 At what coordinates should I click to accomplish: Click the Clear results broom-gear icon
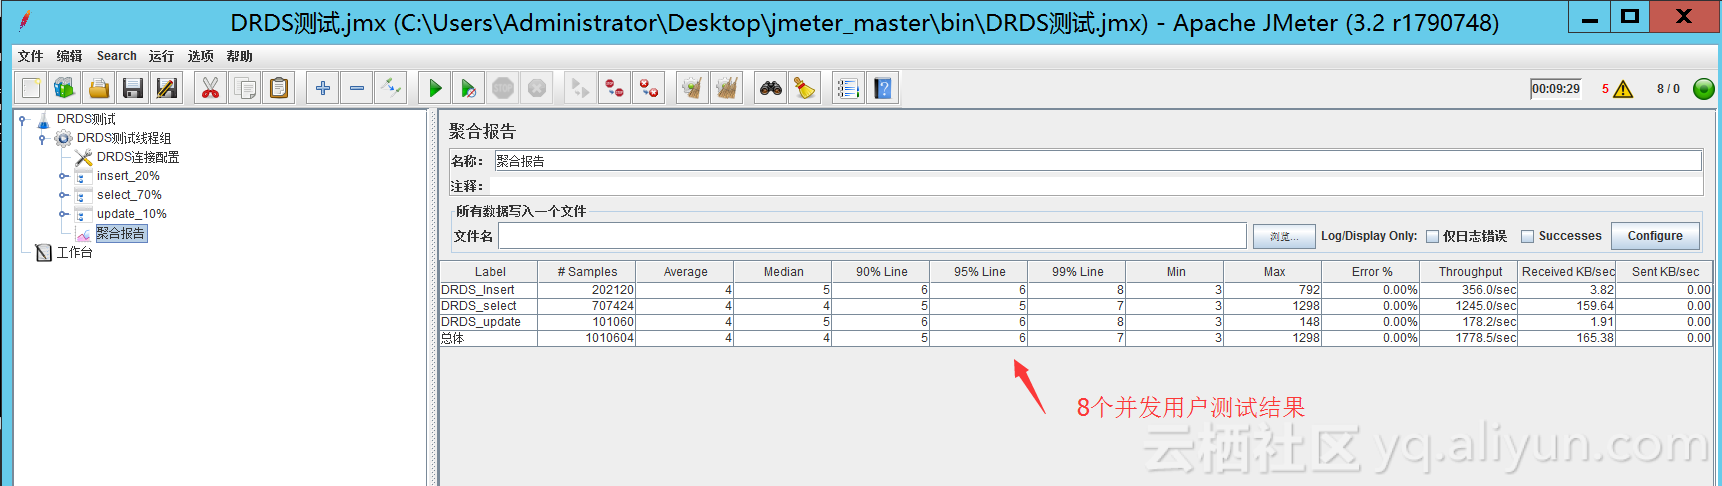692,88
